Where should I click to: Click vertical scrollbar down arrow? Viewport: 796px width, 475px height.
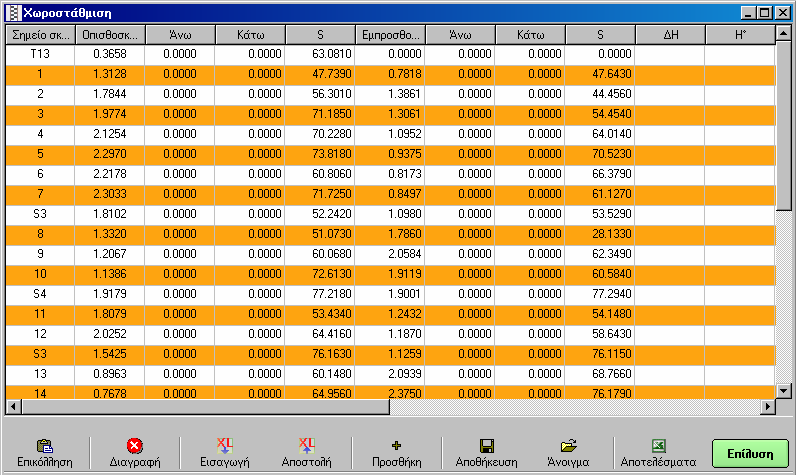point(784,391)
